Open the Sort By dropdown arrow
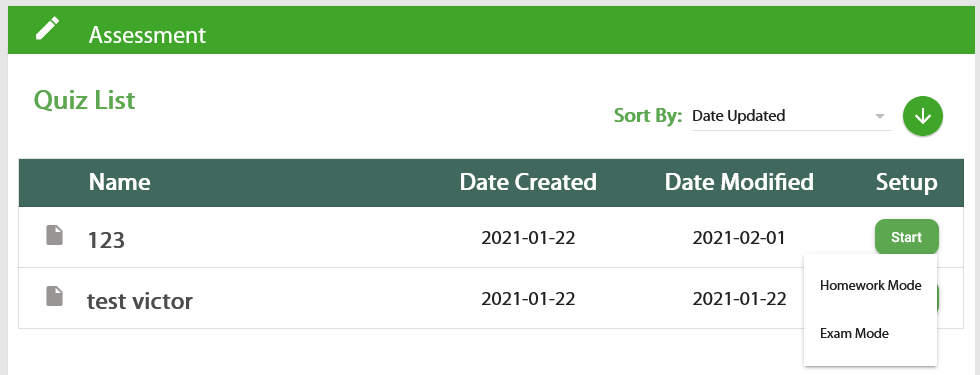Image resolution: width=980 pixels, height=375 pixels. (x=880, y=116)
